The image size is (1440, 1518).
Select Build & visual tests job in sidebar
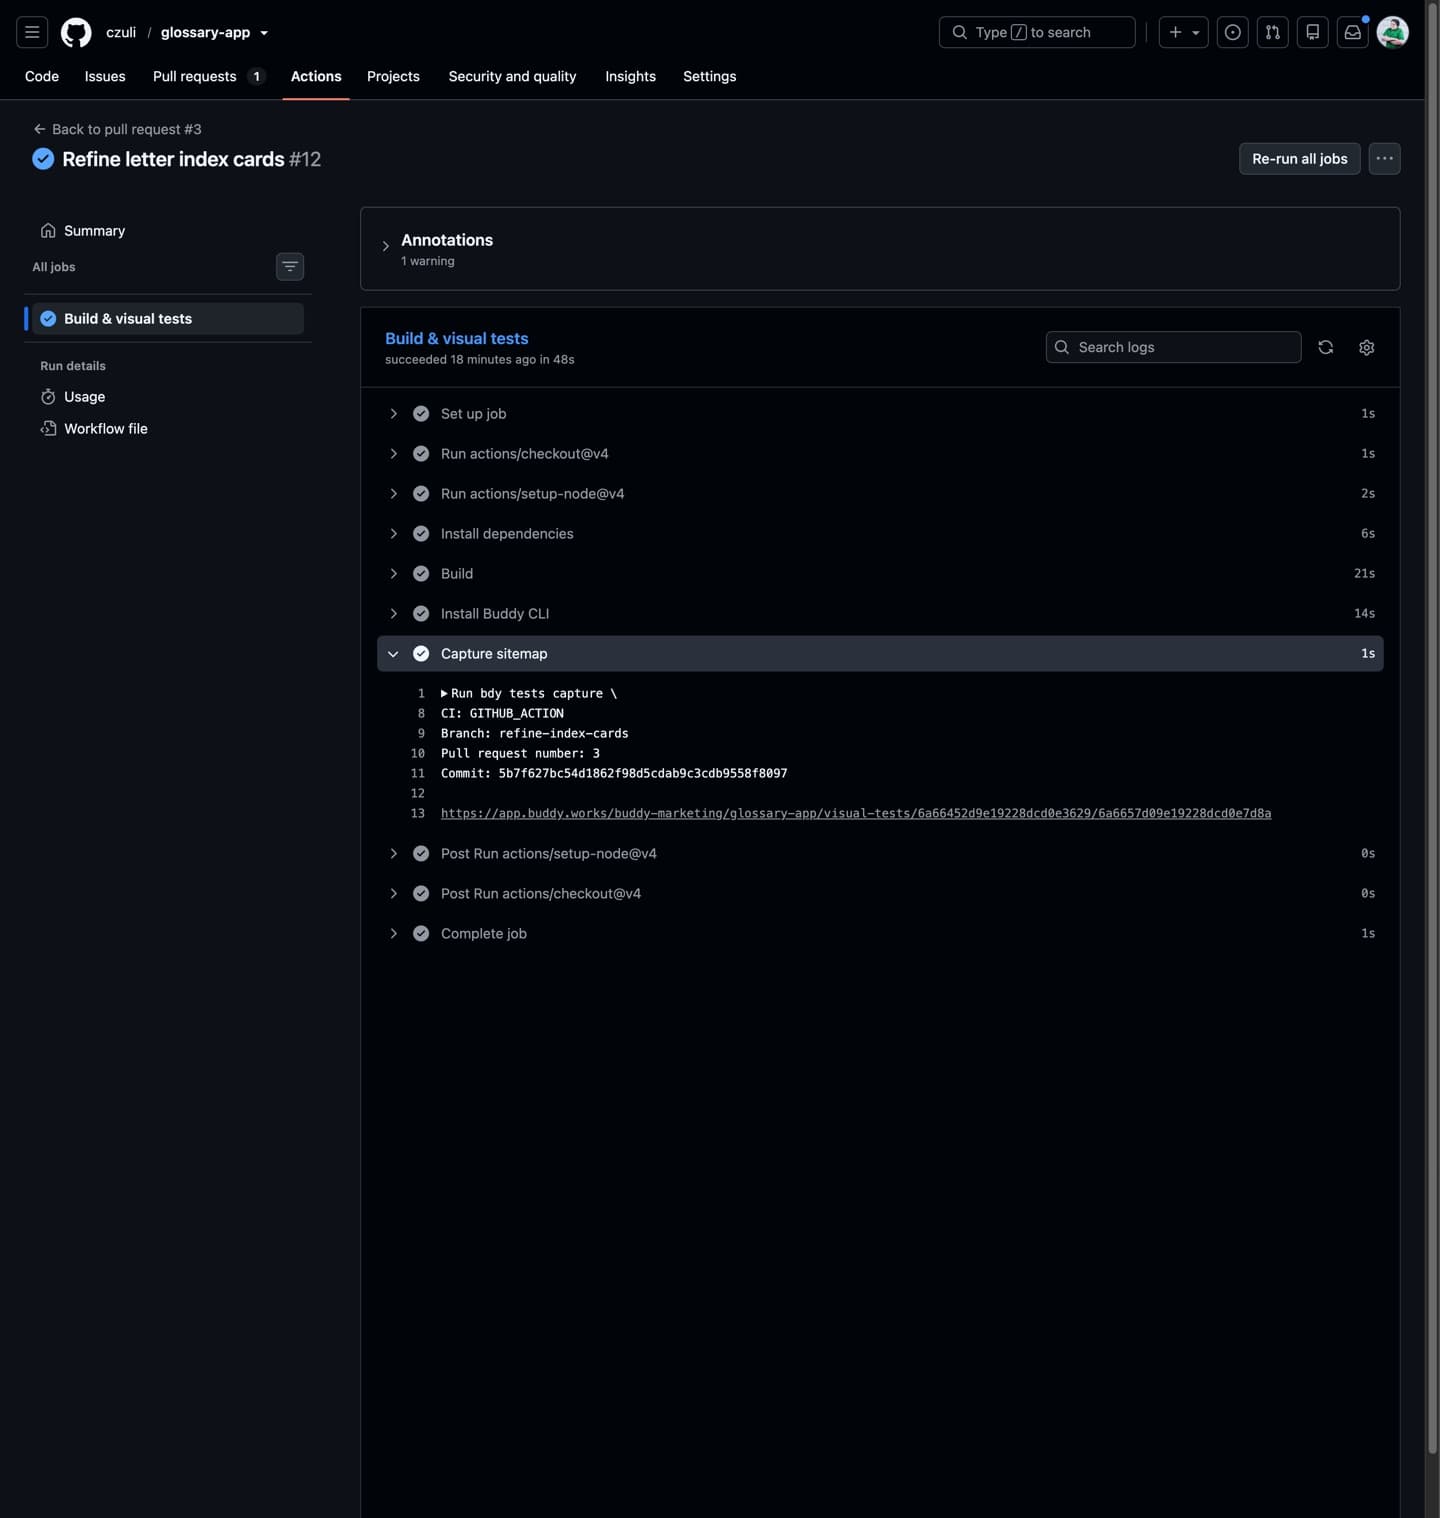tap(168, 318)
